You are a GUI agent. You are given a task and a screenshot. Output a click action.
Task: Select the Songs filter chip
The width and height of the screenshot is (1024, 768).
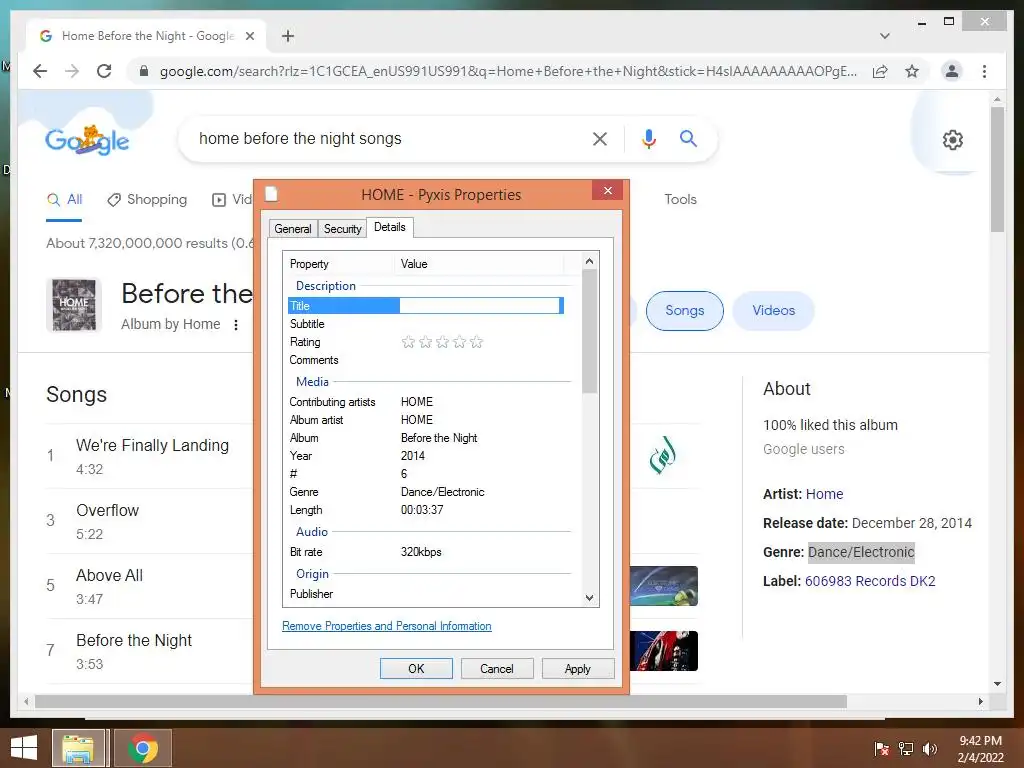684,310
